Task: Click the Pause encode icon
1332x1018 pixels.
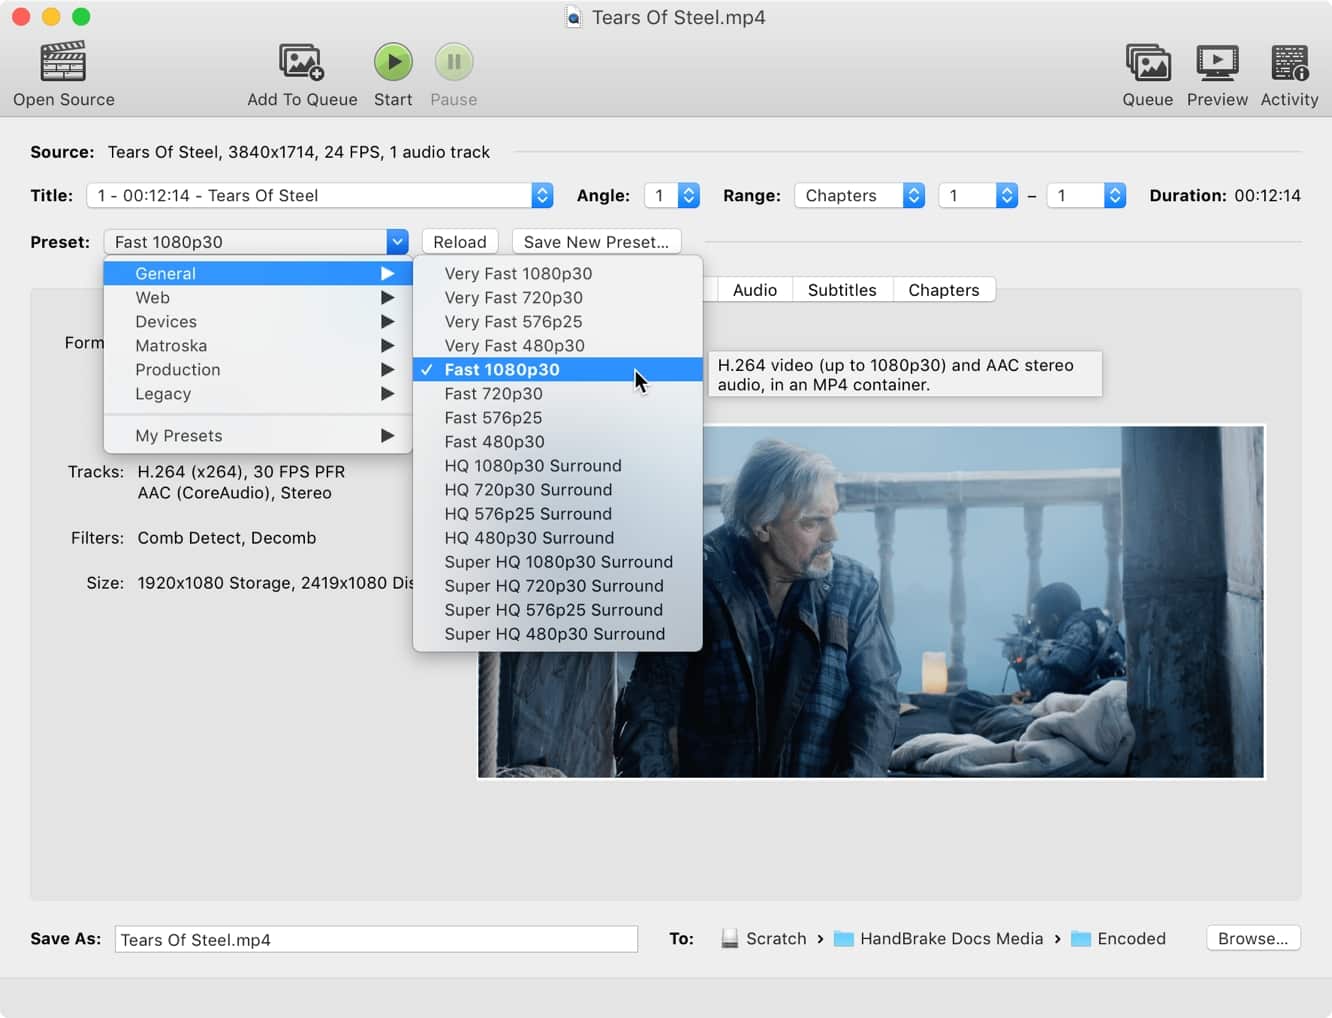Action: point(453,61)
